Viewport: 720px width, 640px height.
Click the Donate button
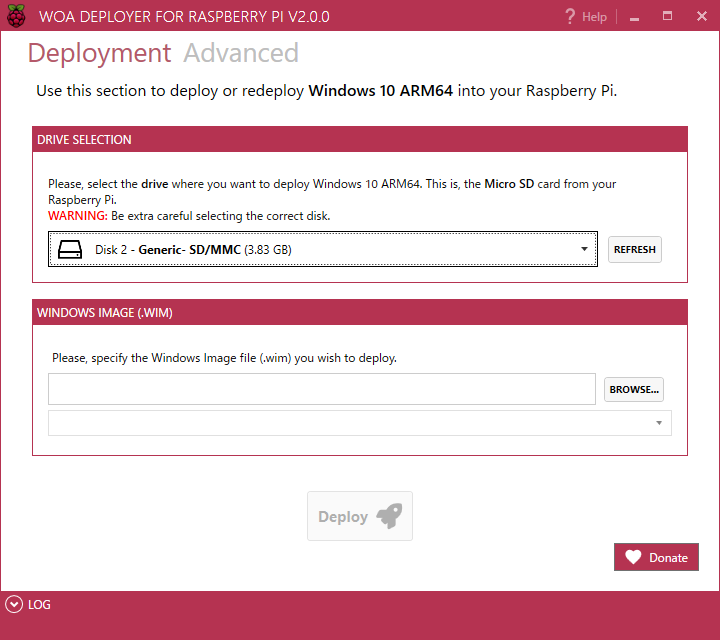point(656,557)
